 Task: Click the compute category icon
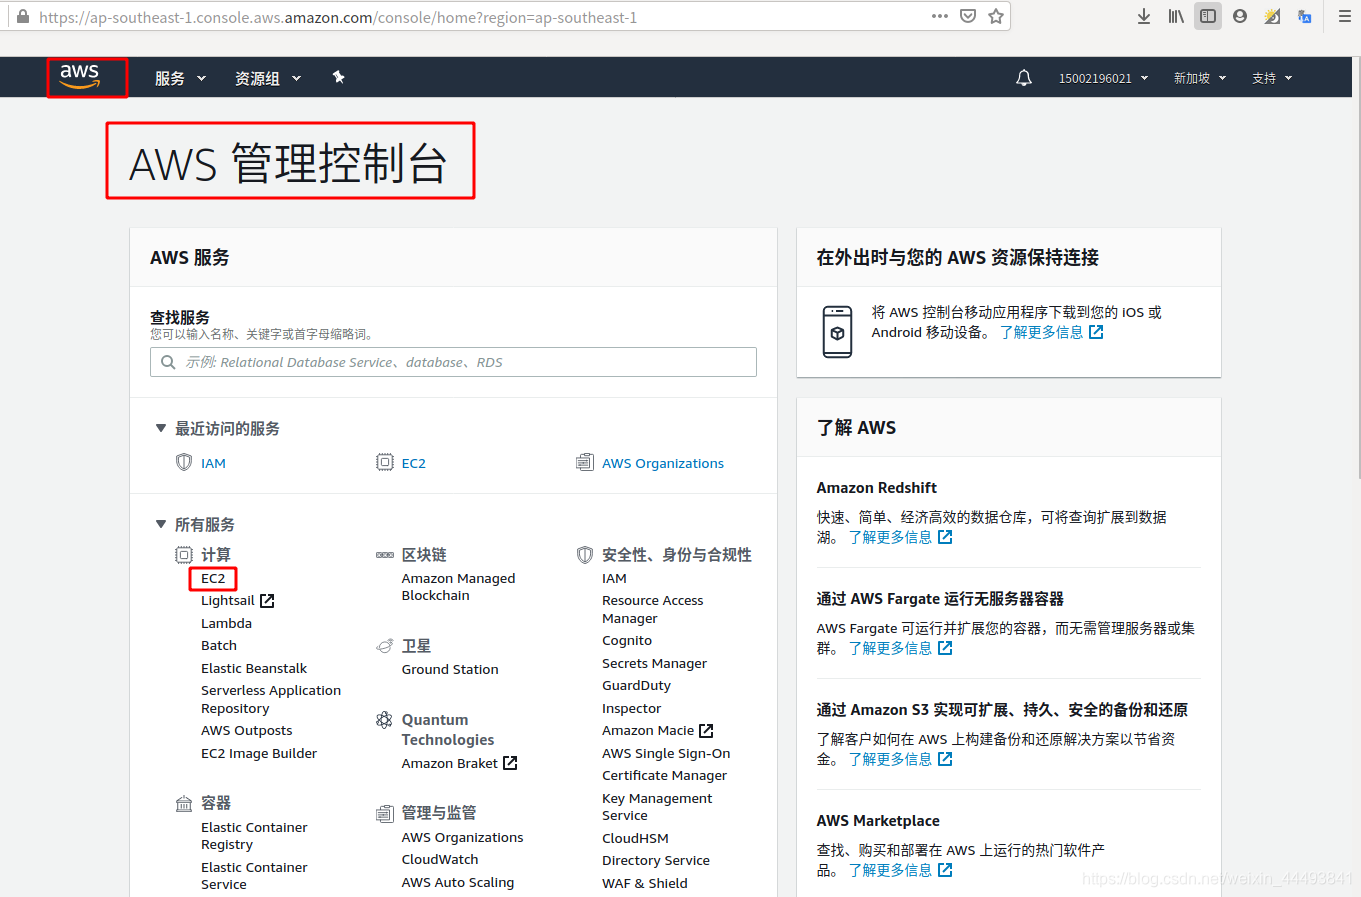coord(184,555)
